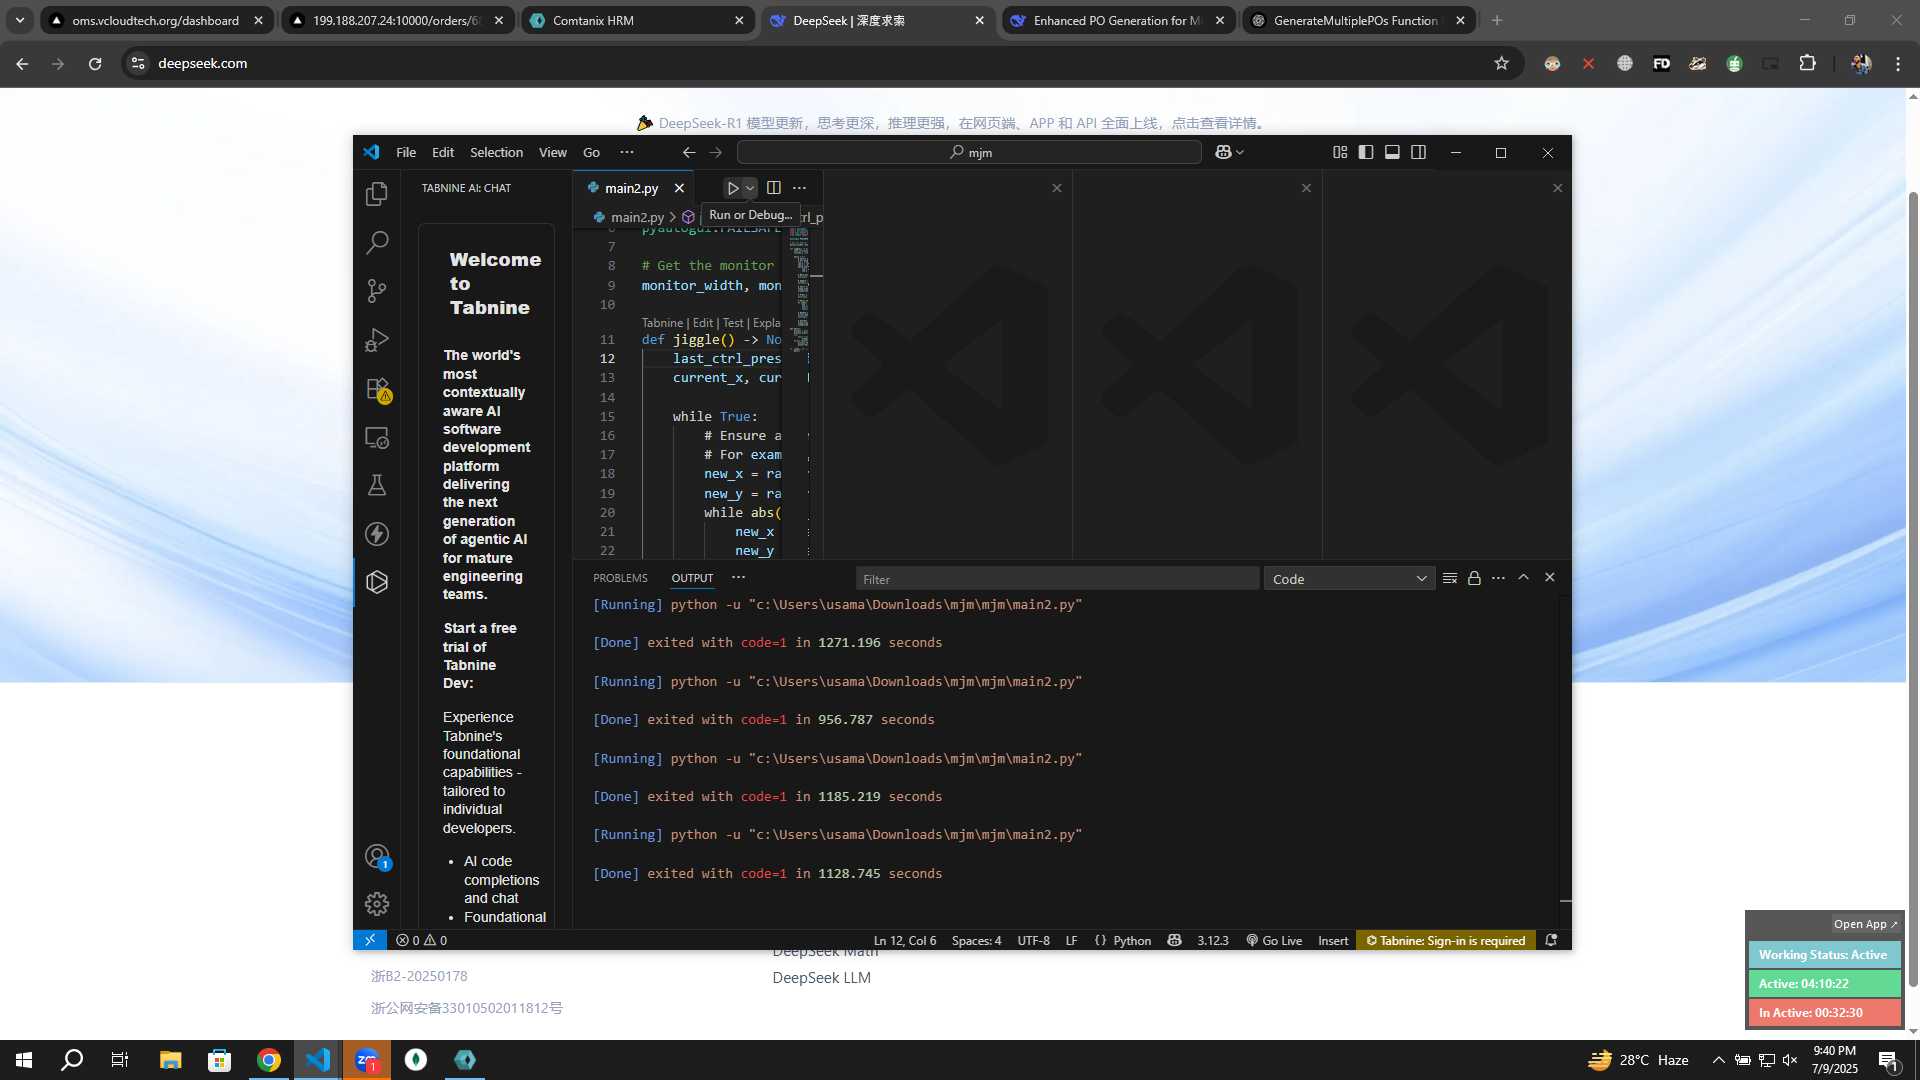Select the main2.py tab
This screenshot has height=1080, width=1920.
coord(631,188)
